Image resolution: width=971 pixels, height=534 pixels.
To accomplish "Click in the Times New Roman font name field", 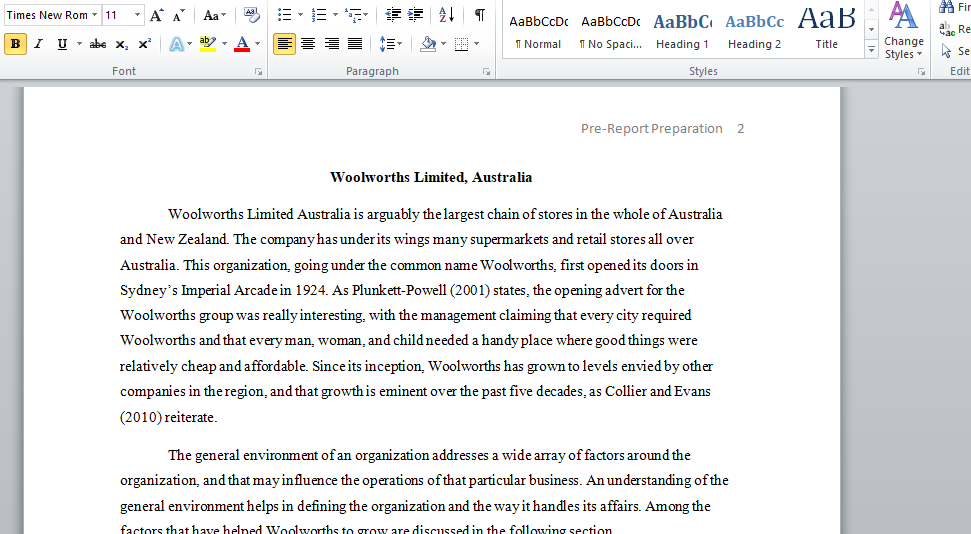I will [x=47, y=15].
